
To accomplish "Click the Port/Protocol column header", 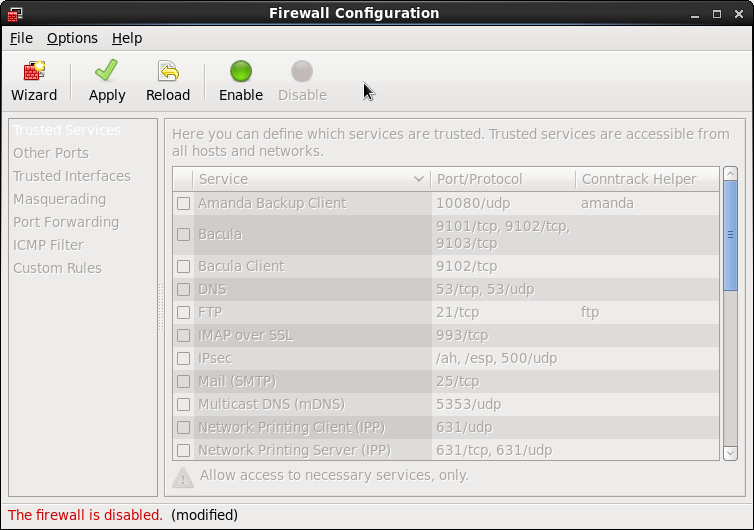I will tap(503, 179).
